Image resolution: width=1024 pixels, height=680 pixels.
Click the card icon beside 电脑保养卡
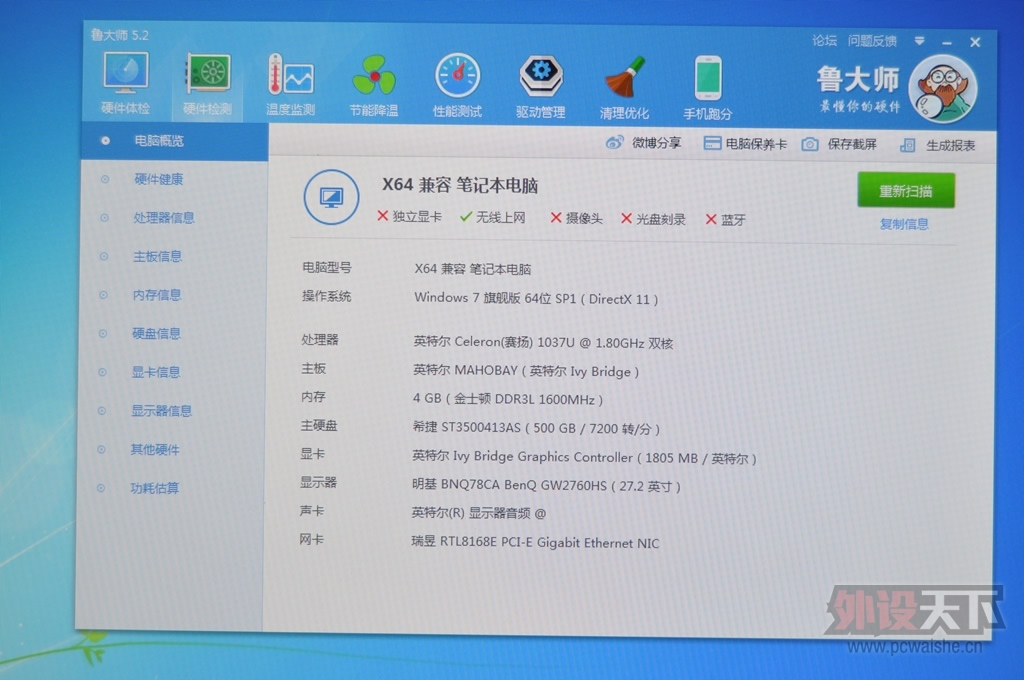click(x=712, y=143)
